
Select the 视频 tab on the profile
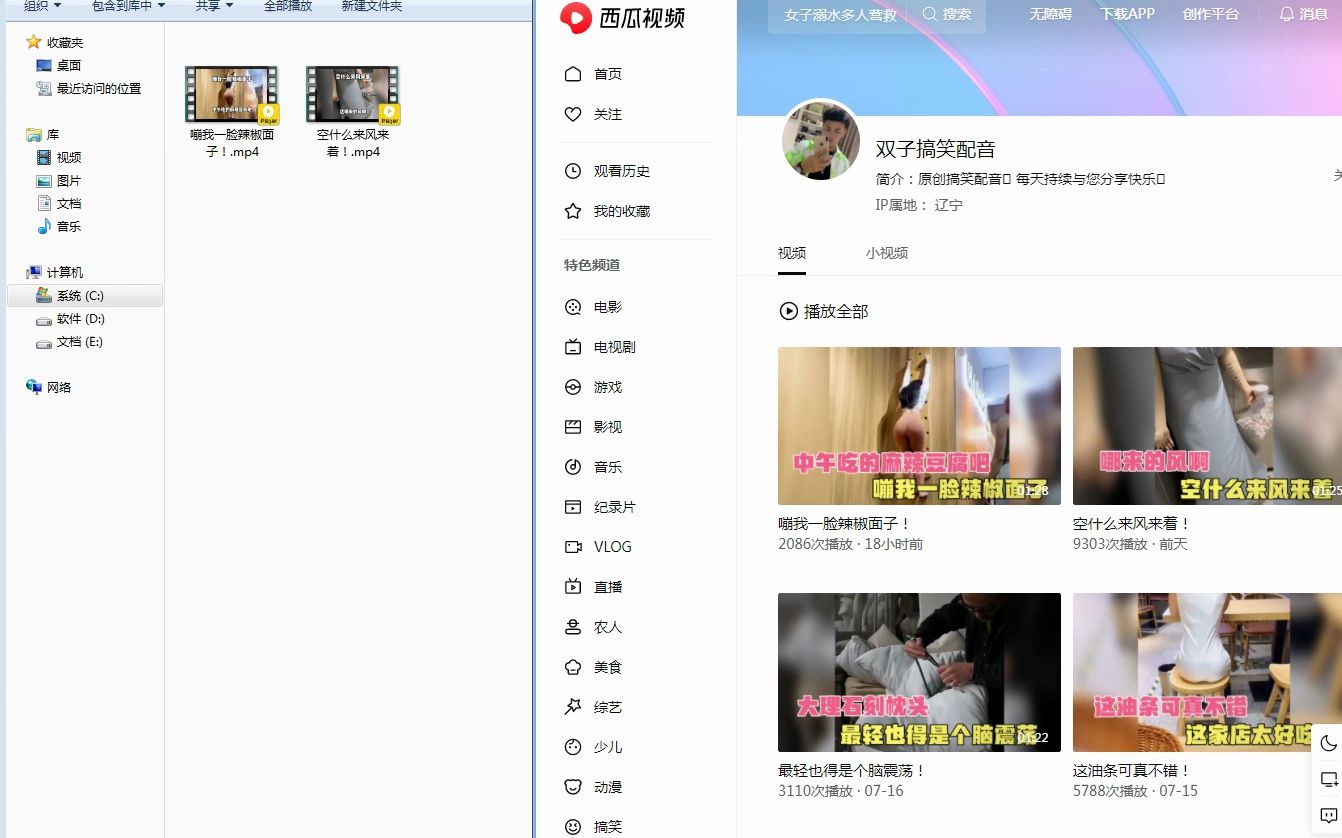point(791,253)
